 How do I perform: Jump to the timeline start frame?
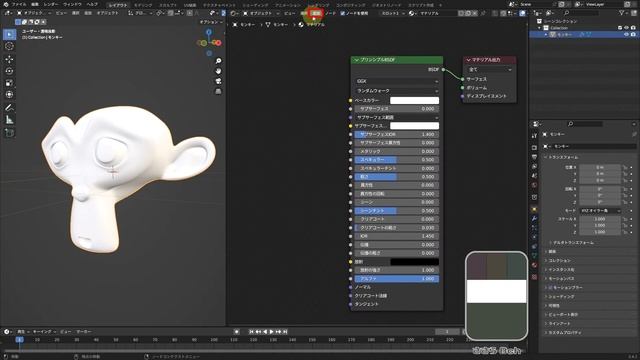click(251, 332)
